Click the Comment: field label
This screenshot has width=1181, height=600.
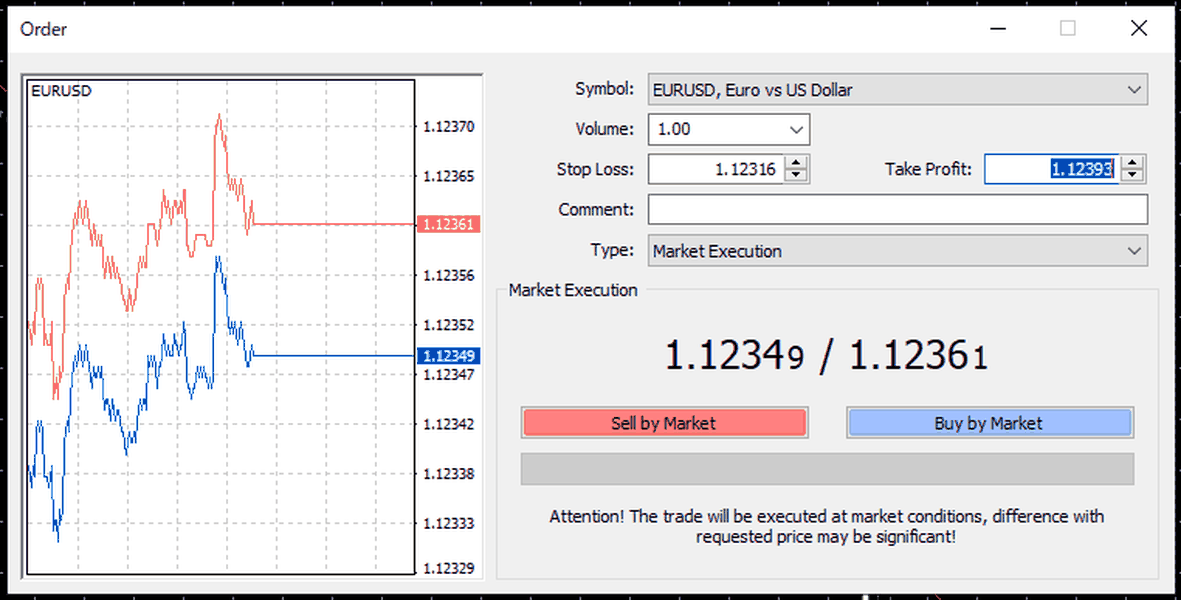(x=597, y=209)
